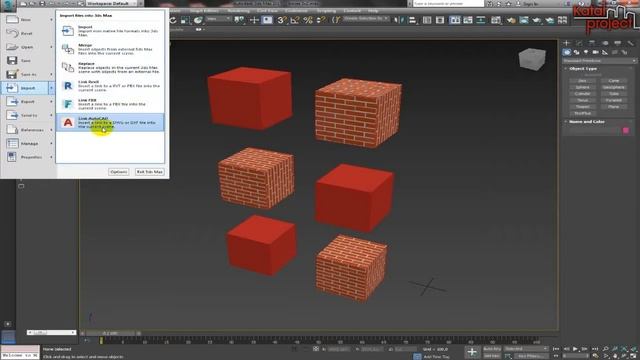
Task: Open the View reference coordinate dropdown
Action: (218, 19)
